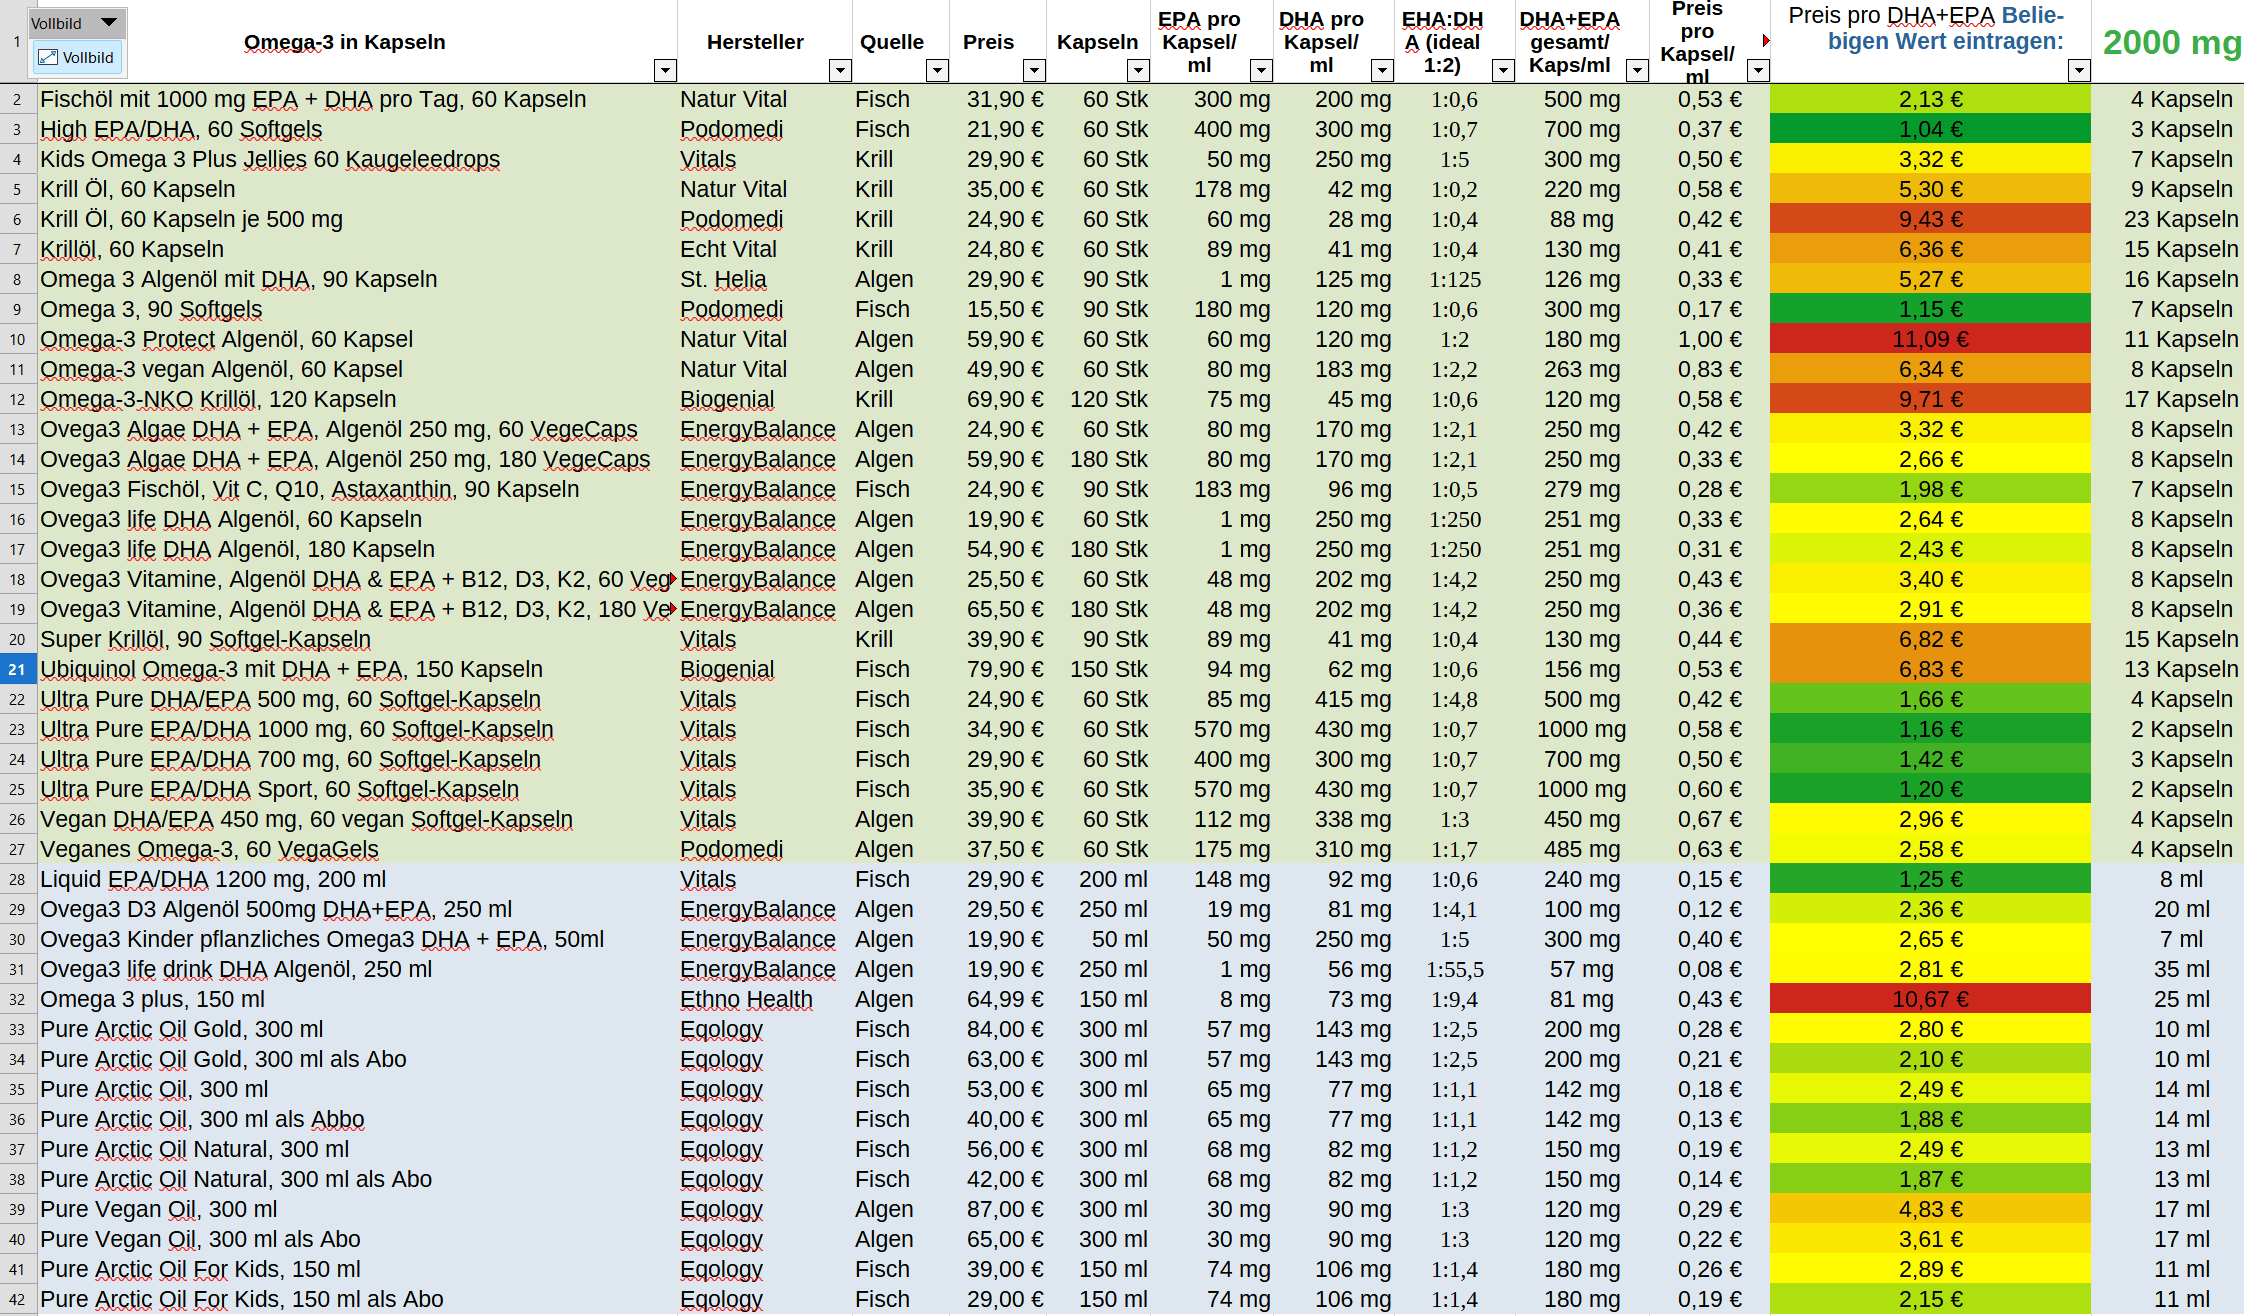This screenshot has height=1316, width=2244.
Task: Click the red 10,67 € price cell
Action: pyautogui.click(x=1930, y=999)
